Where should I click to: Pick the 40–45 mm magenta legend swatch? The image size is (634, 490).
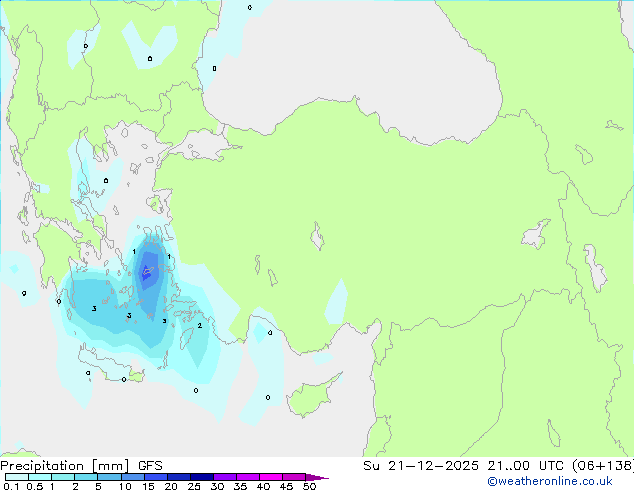tap(271, 477)
